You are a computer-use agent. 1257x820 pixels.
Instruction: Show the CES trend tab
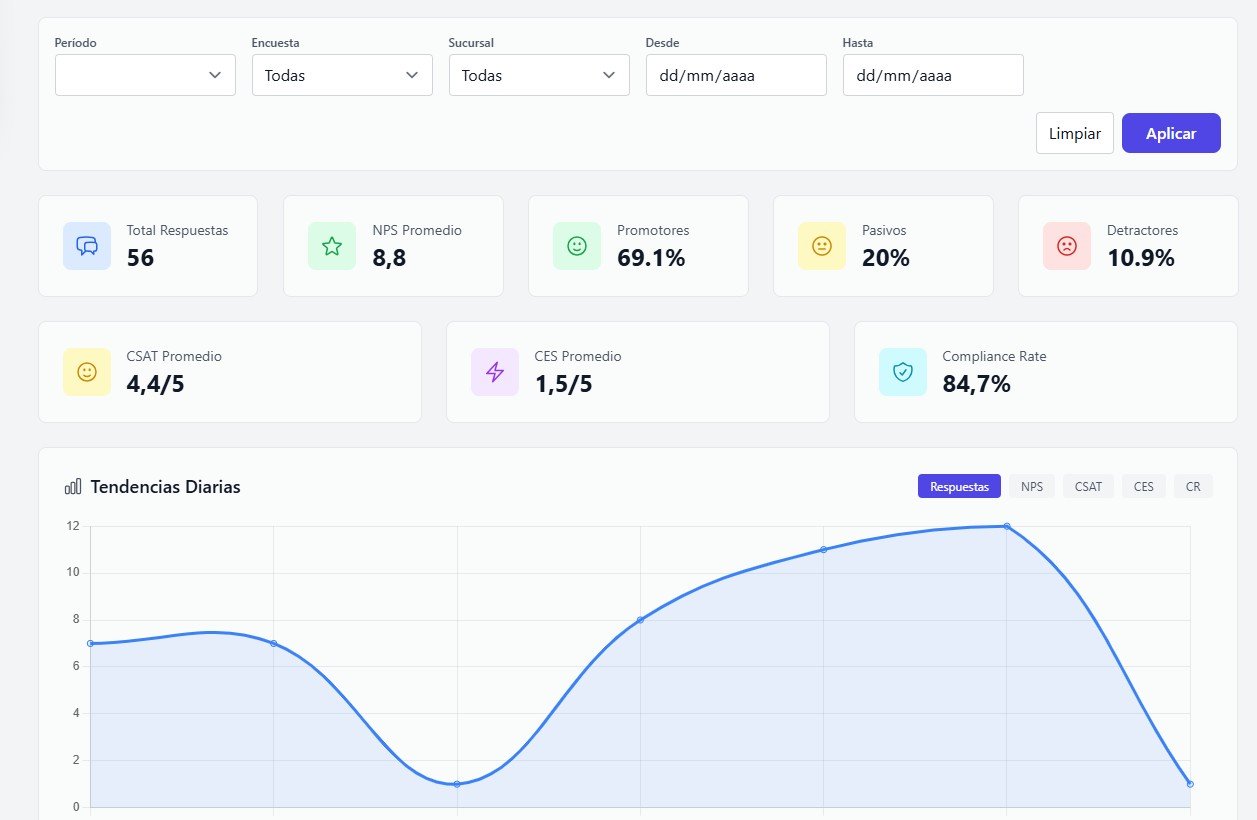(x=1143, y=487)
